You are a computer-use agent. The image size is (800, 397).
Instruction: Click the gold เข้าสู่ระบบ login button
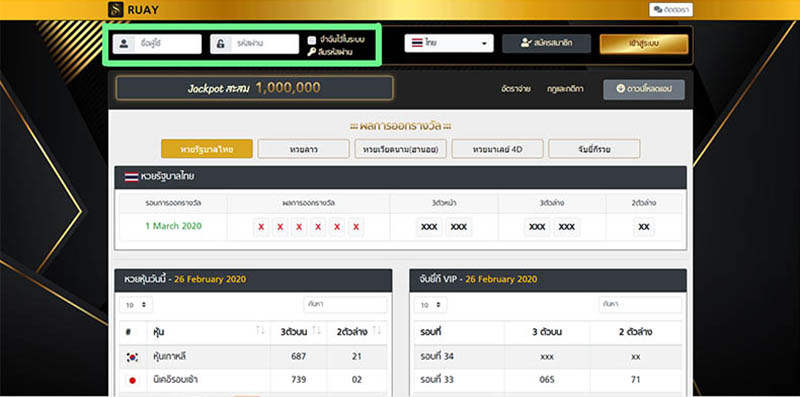[x=644, y=44]
